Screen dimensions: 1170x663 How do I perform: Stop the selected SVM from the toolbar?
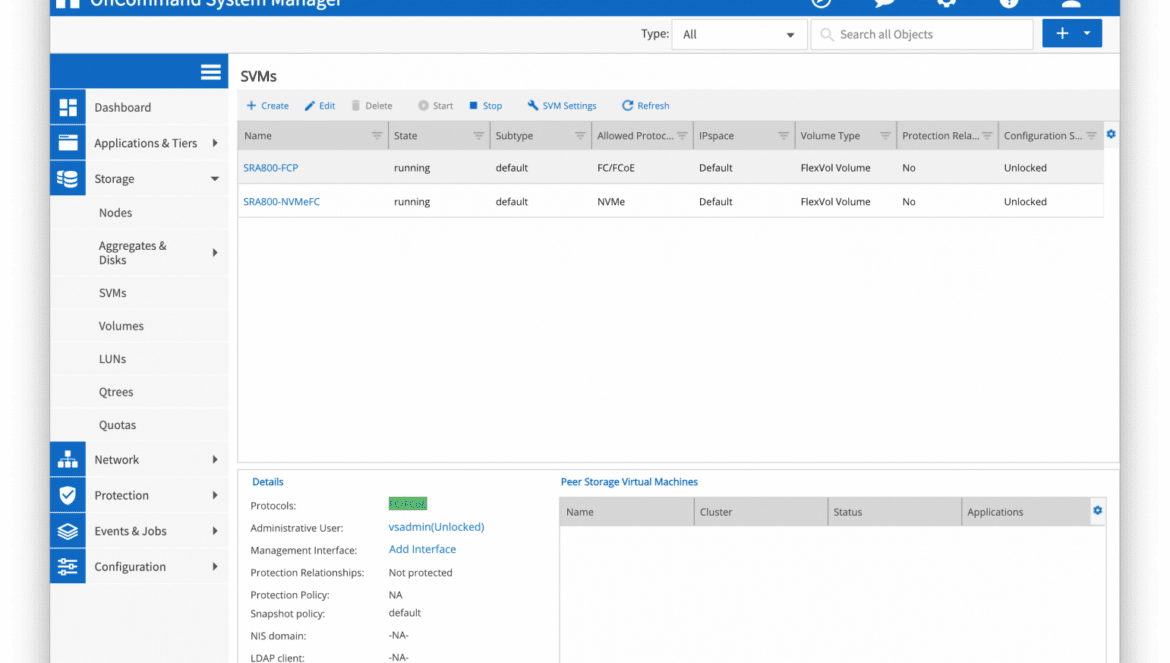tap(485, 106)
